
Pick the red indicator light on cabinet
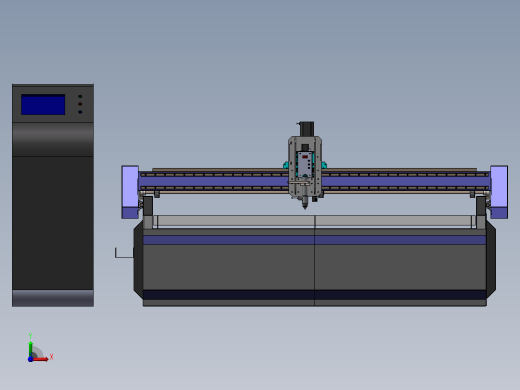point(80,104)
